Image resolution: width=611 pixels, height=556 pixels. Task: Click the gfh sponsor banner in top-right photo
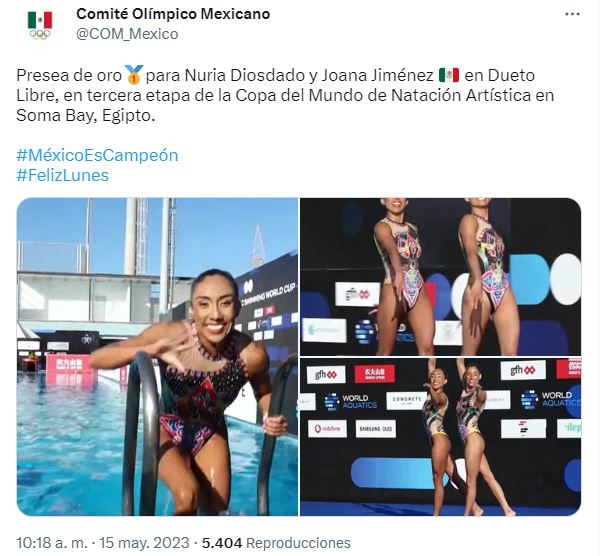[x=357, y=294]
